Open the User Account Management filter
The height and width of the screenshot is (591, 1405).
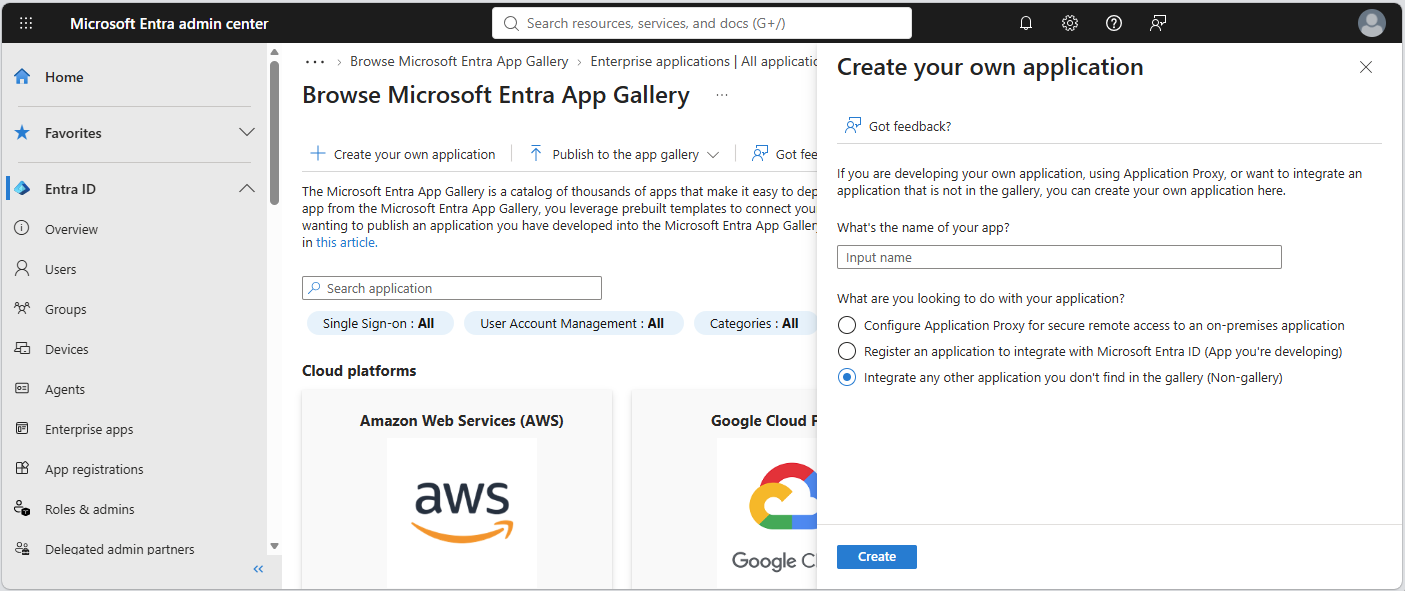point(573,323)
